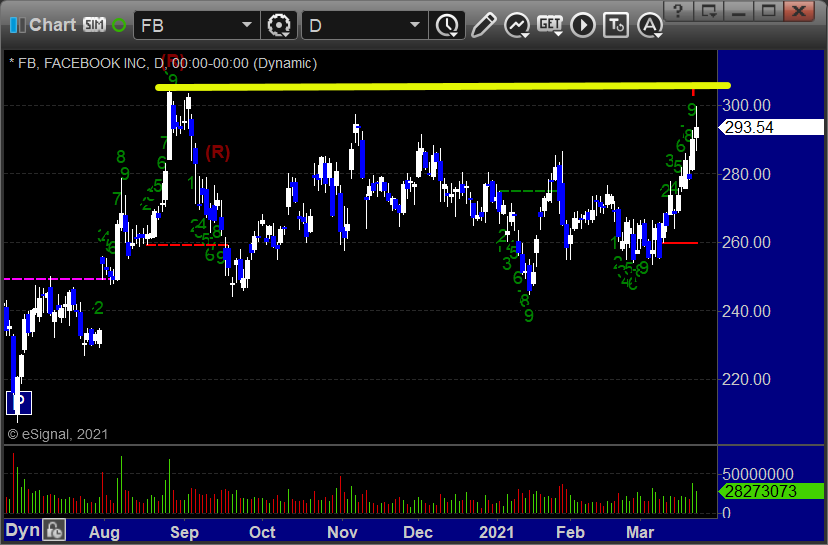Click the Sep label on time axis
The width and height of the screenshot is (828, 545).
click(x=184, y=532)
